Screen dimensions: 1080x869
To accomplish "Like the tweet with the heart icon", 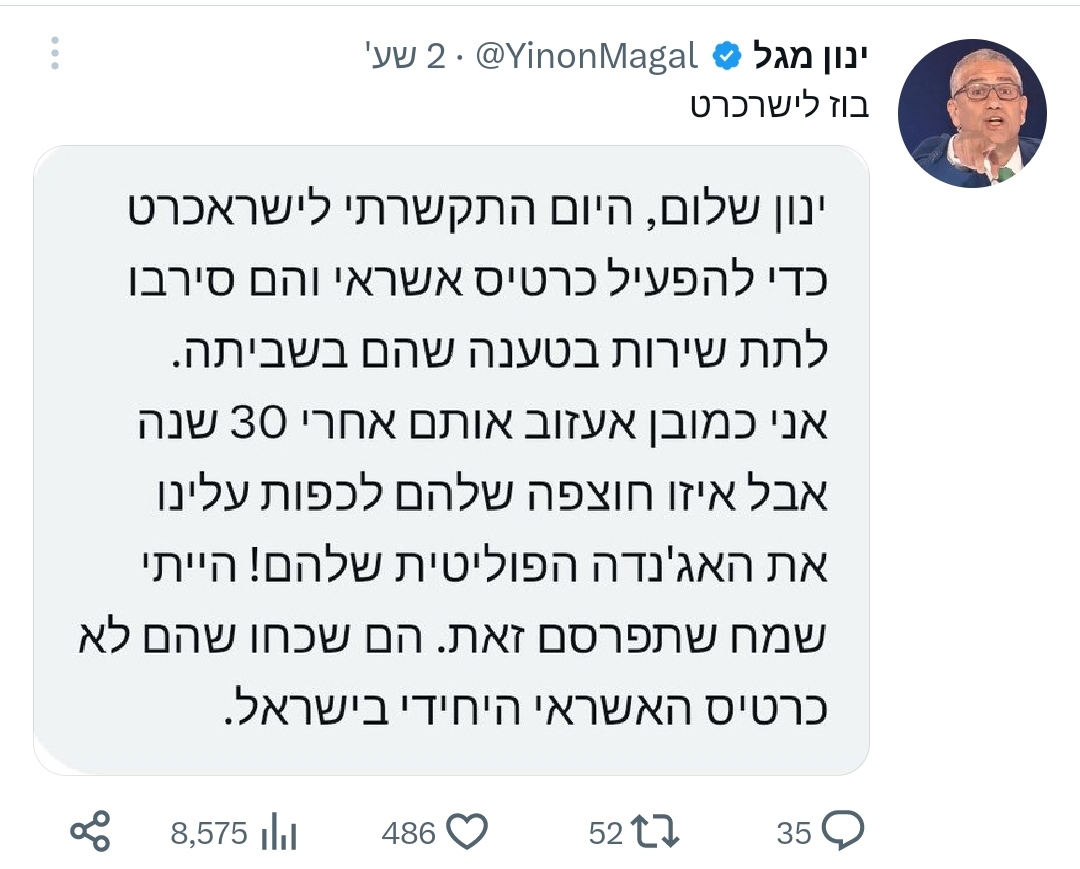I will click(464, 831).
